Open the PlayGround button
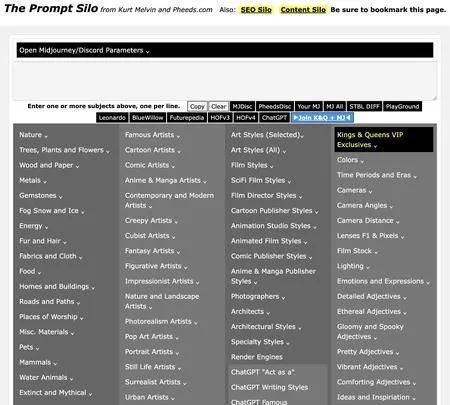This screenshot has width=450, height=405. pos(402,107)
